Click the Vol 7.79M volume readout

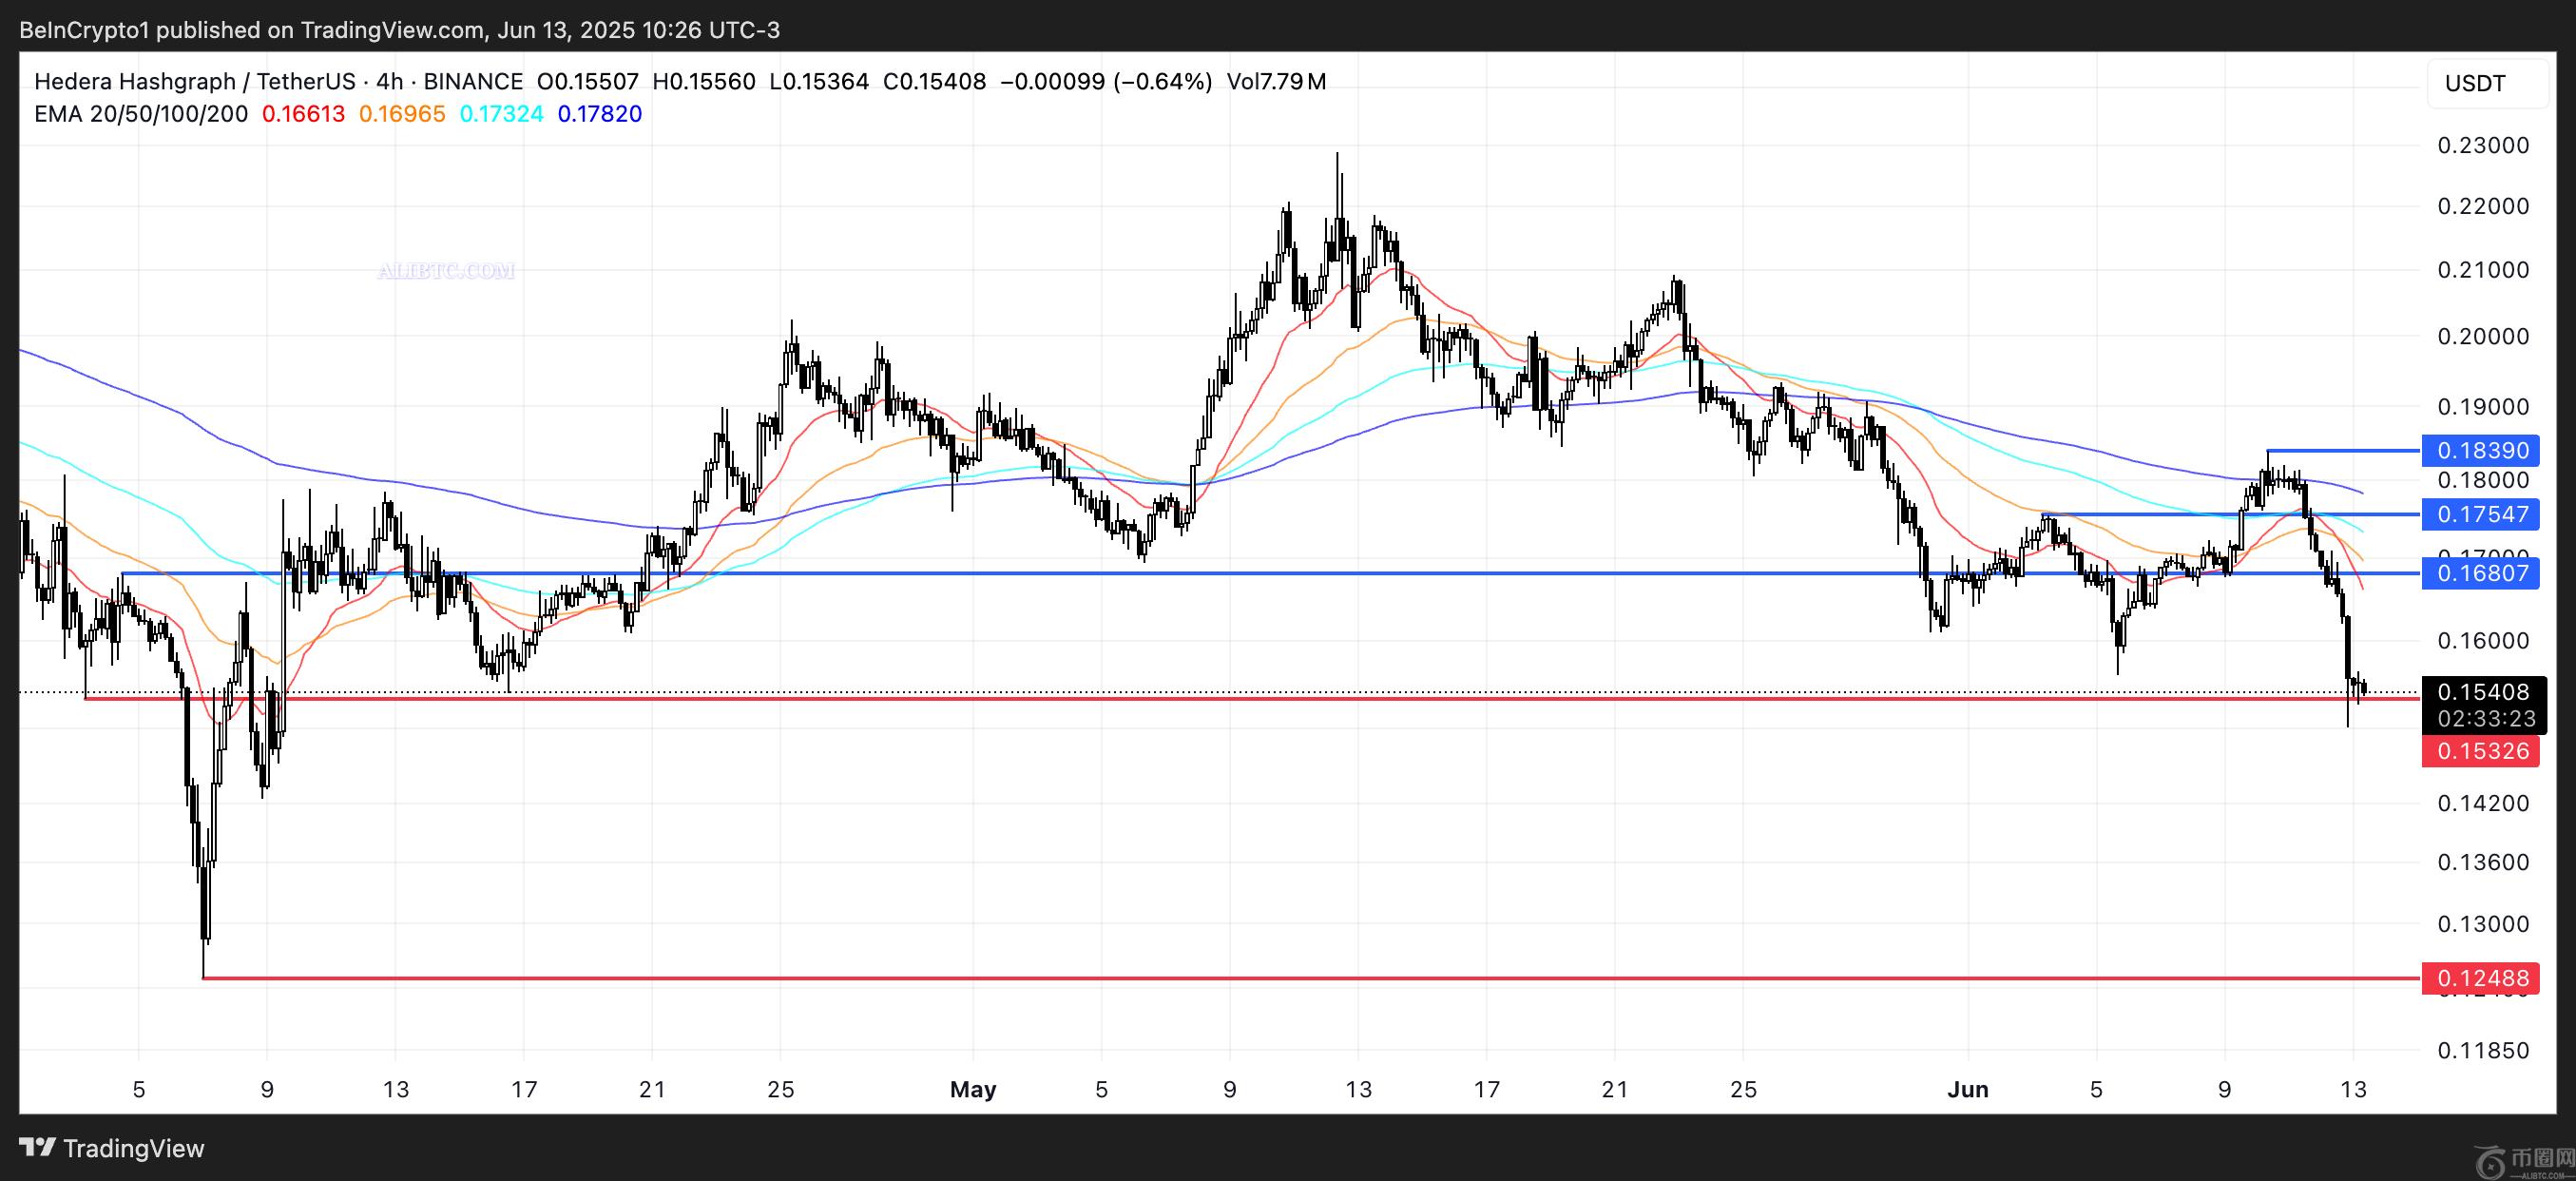(1276, 82)
